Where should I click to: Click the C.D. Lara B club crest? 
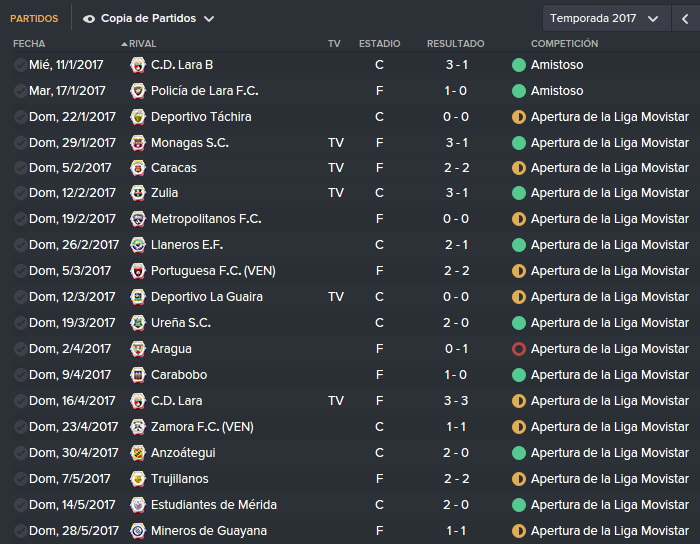coord(138,65)
